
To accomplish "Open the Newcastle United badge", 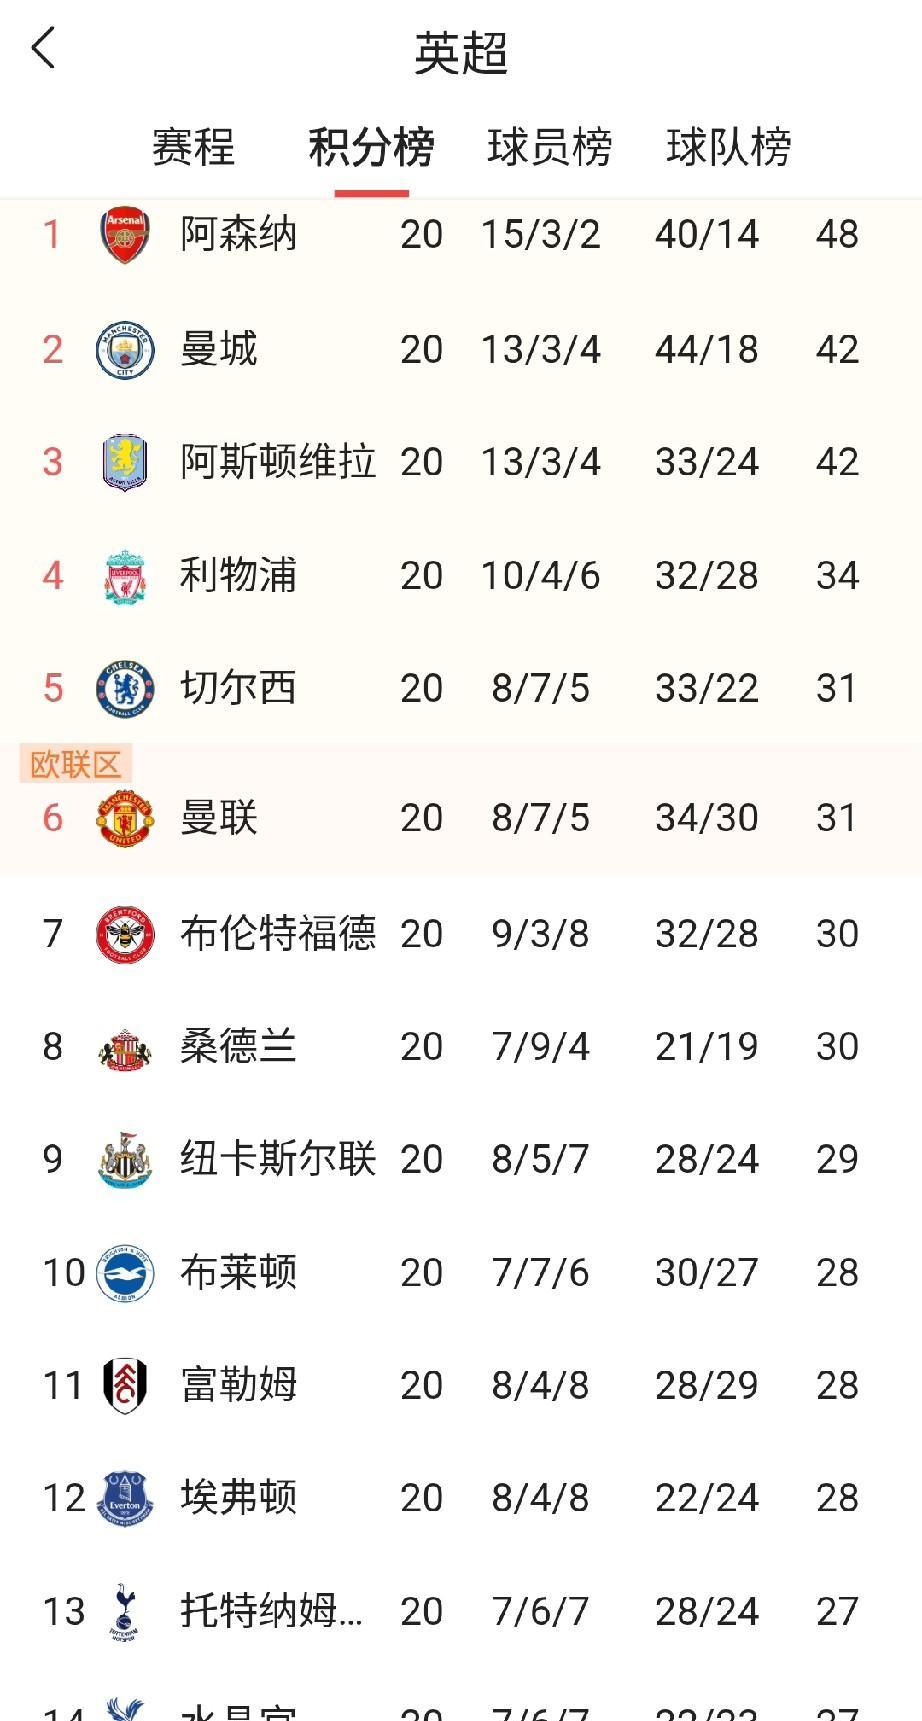I will 125,1160.
